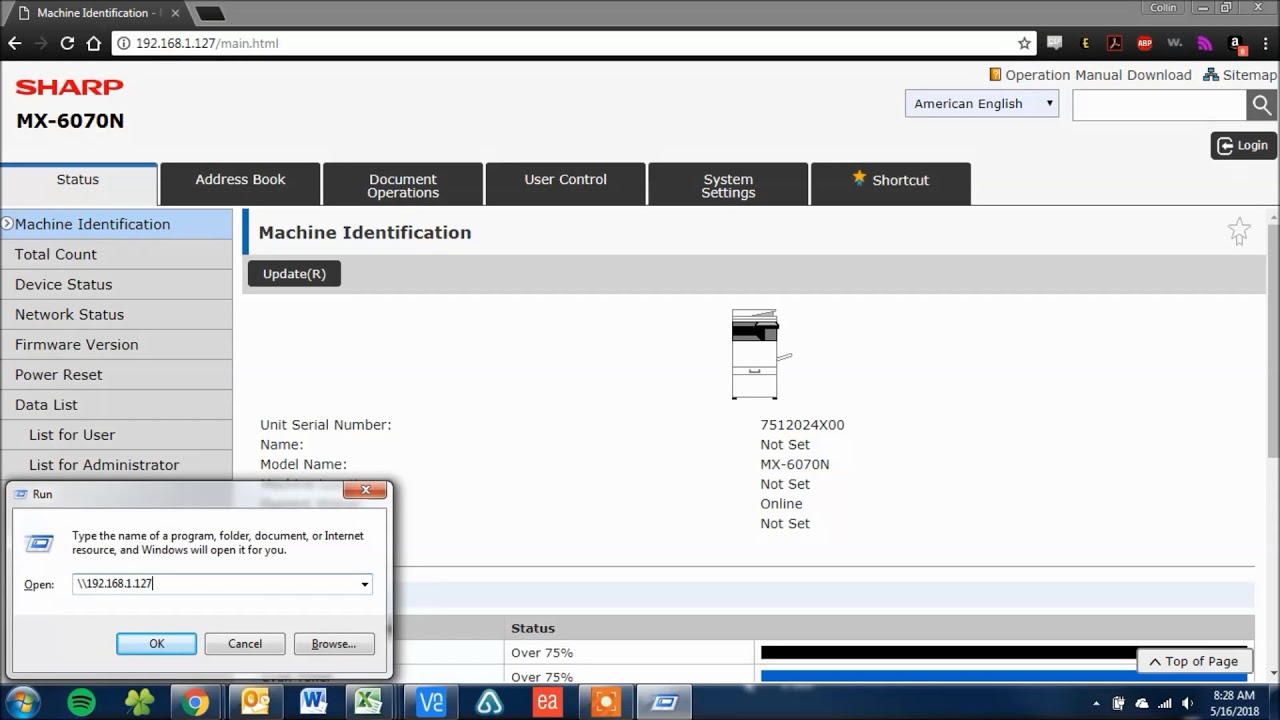This screenshot has width=1280, height=720.
Task: Open the User Control tab
Action: coord(566,184)
